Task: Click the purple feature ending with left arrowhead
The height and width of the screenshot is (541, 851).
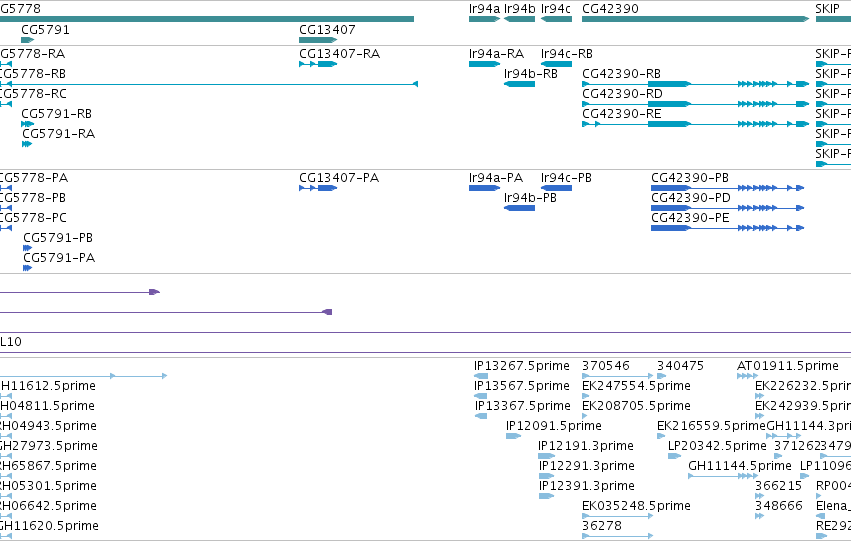Action: (x=166, y=312)
